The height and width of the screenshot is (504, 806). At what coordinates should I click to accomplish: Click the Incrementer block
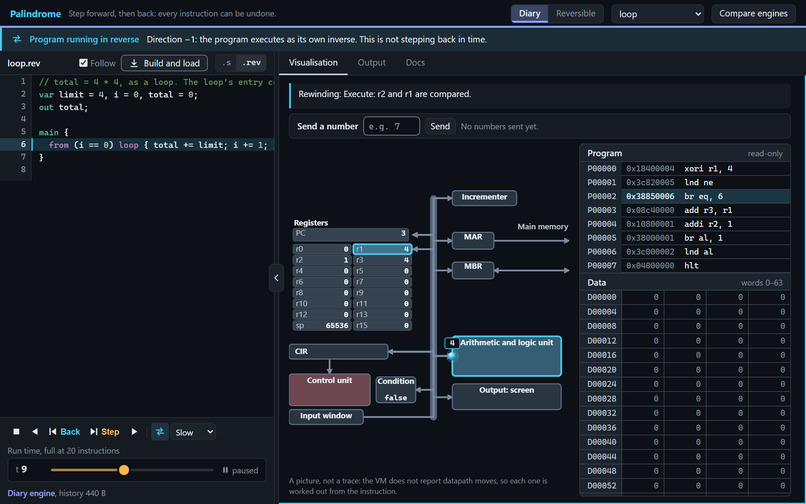pyautogui.click(x=484, y=198)
